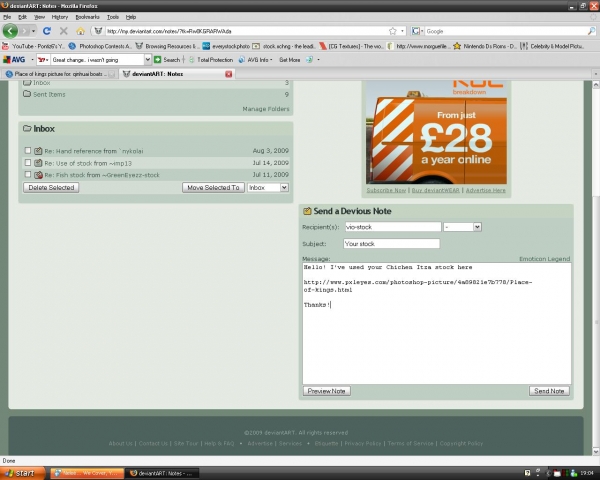This screenshot has width=600, height=480.
Task: Open the Move Selected To folder dropdown
Action: 268,188
